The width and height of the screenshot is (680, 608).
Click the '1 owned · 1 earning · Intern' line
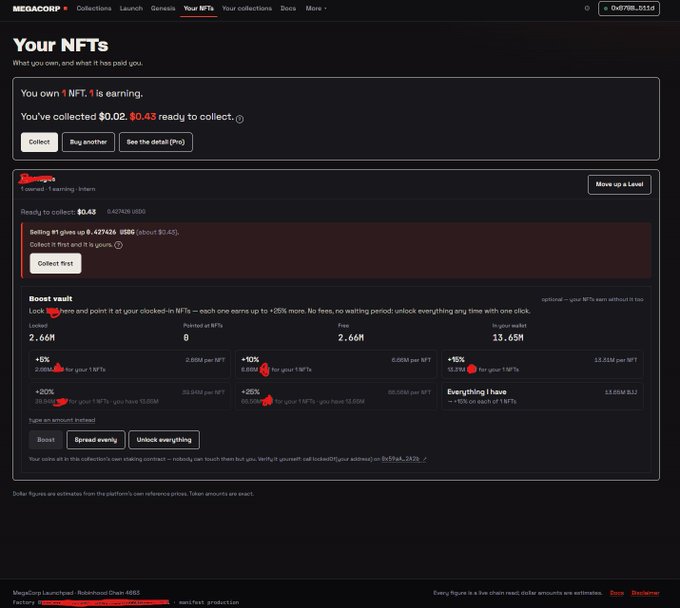[58, 189]
